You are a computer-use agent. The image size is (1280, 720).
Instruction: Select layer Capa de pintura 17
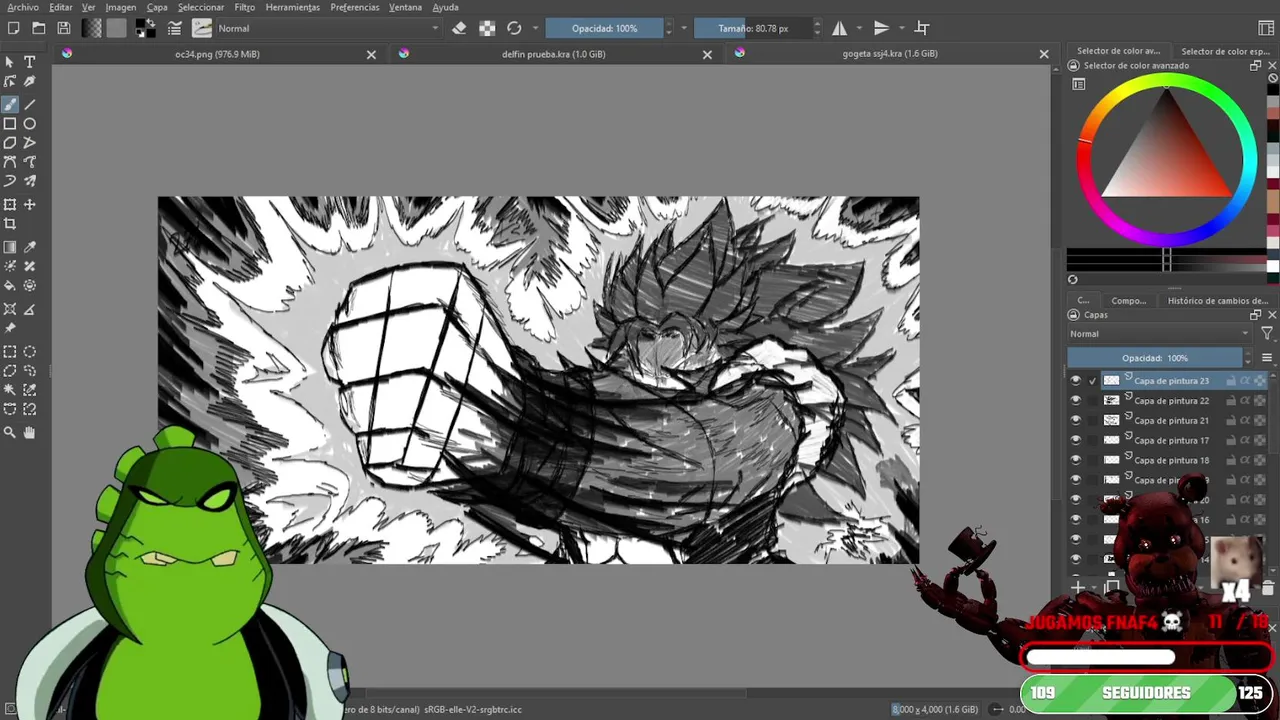(x=1171, y=440)
